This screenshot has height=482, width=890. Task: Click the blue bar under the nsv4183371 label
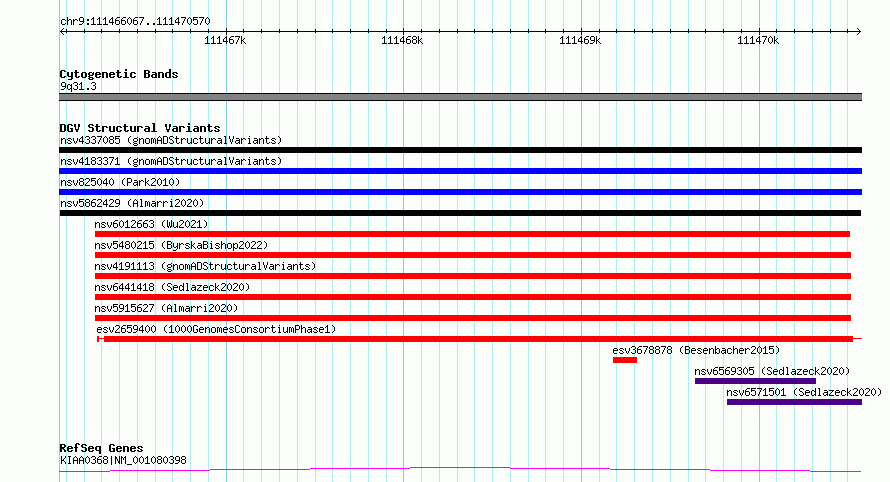pos(460,171)
